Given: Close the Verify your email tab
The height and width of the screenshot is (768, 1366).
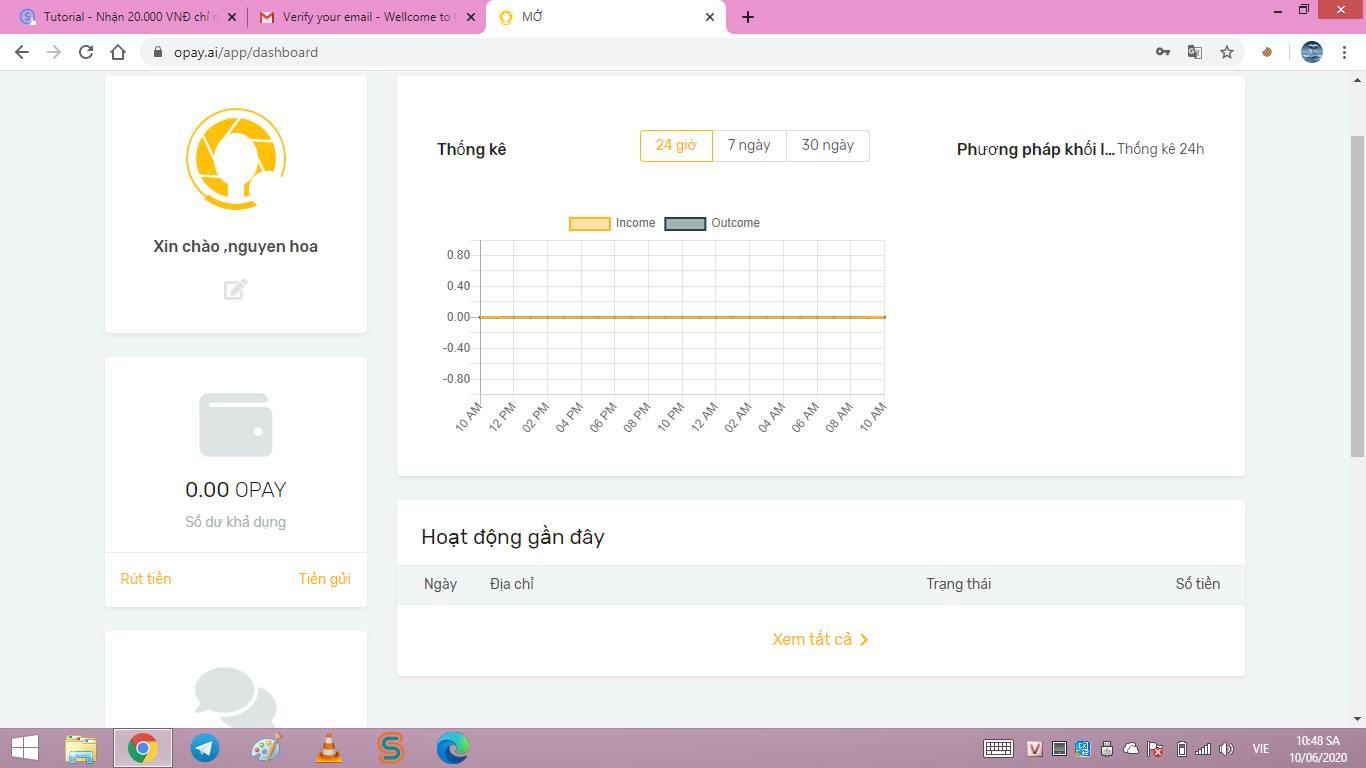Looking at the screenshot, I should (x=471, y=17).
